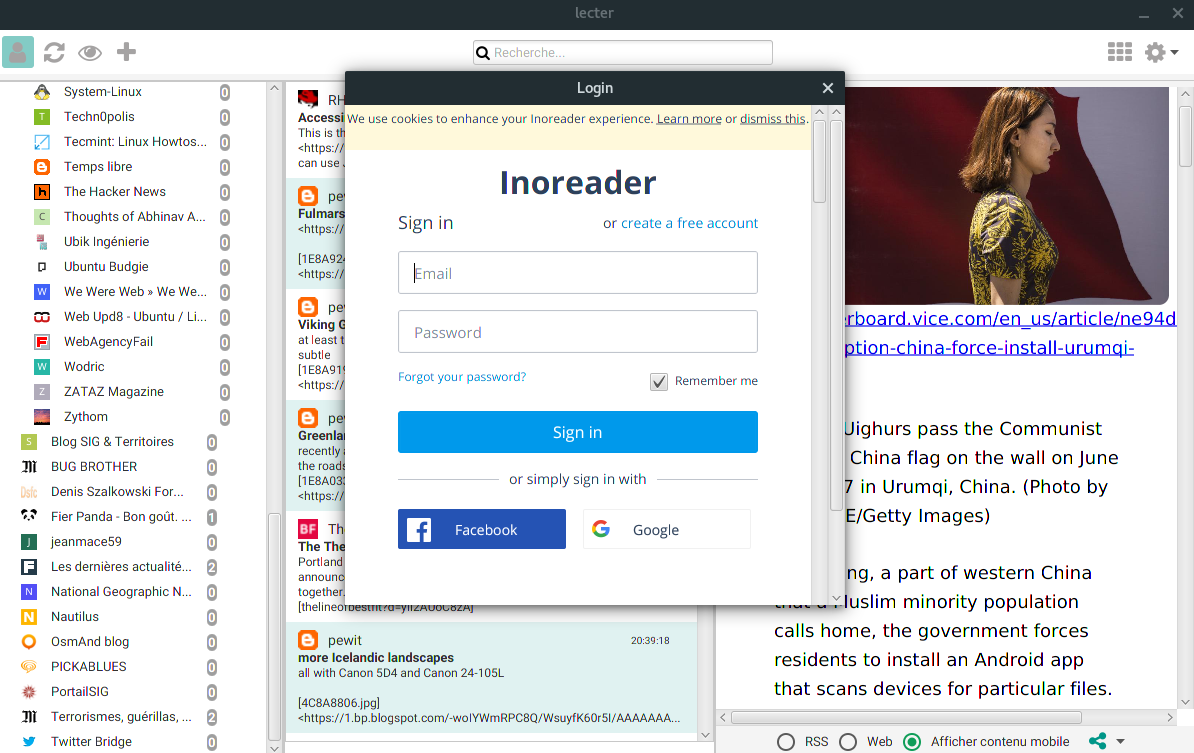Sign in with Google button

point(667,529)
